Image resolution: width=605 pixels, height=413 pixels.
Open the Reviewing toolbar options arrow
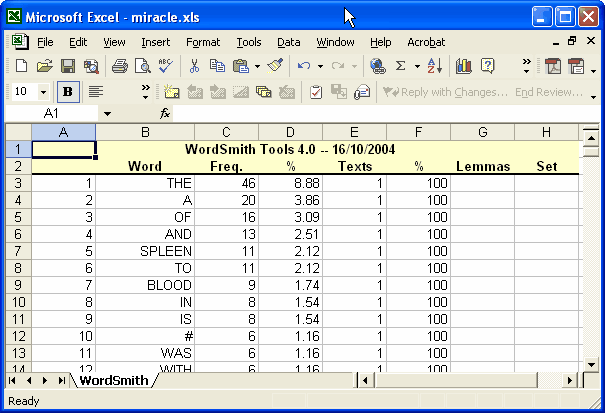(593, 97)
